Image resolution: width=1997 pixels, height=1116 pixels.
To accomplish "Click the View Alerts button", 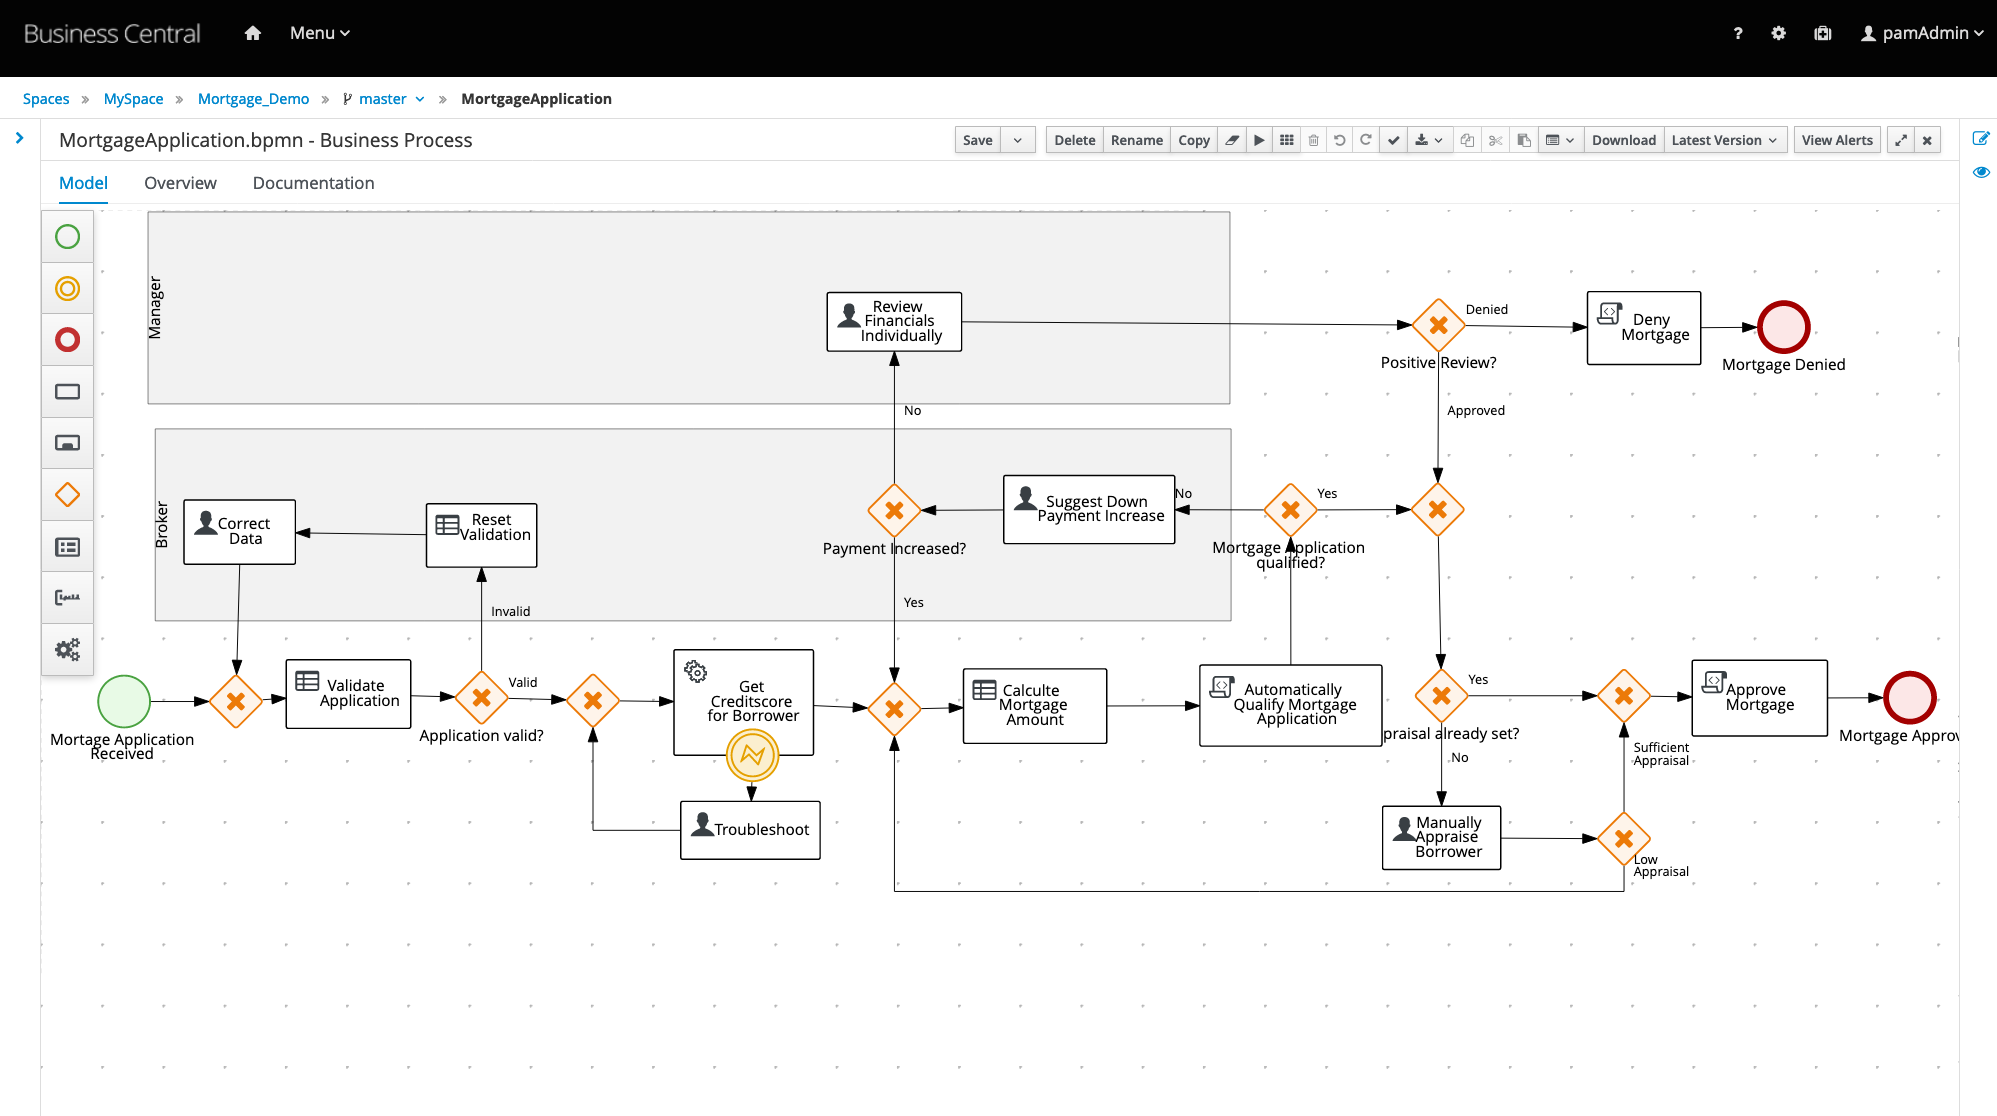I will pyautogui.click(x=1836, y=140).
